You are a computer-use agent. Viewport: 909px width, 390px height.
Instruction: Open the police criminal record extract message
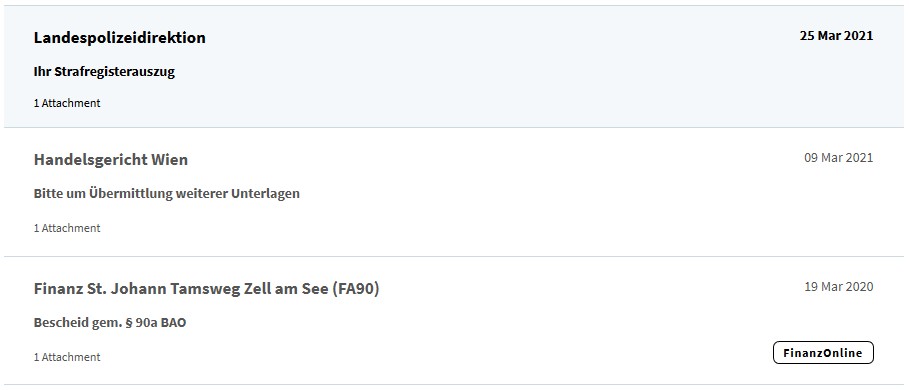(x=454, y=67)
